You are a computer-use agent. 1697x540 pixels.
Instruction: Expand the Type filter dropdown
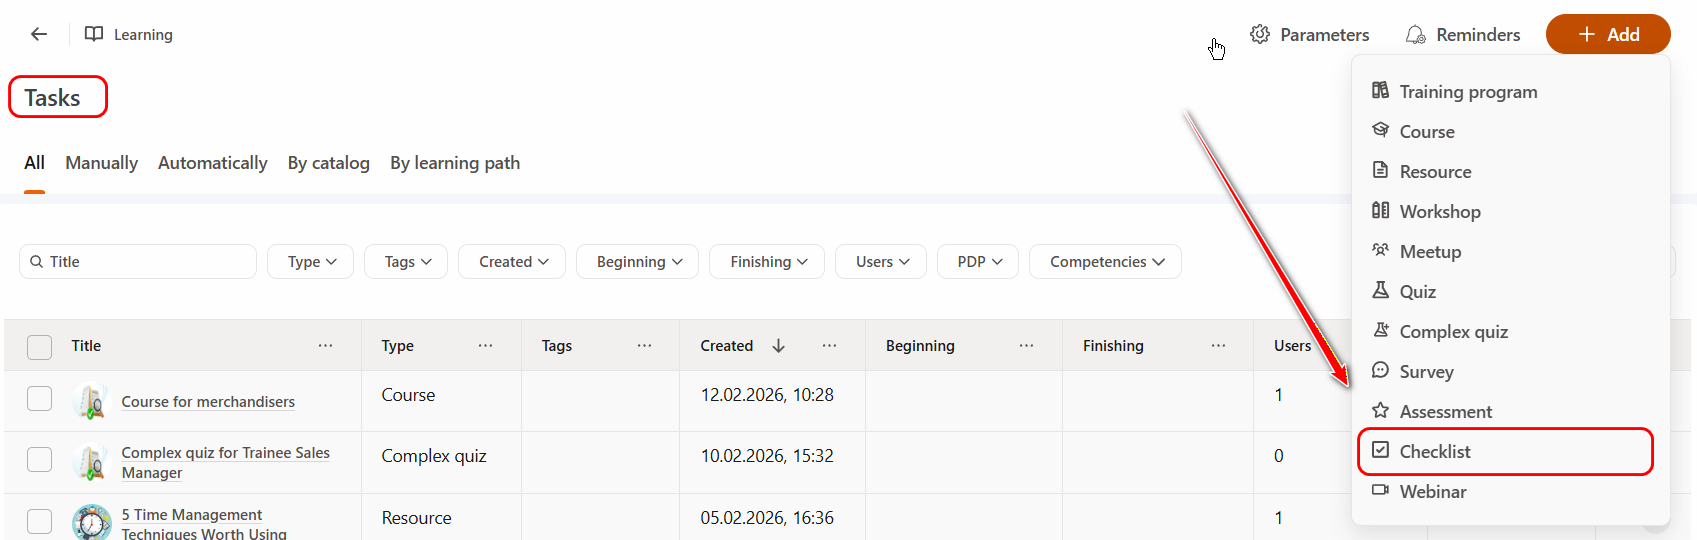(x=311, y=262)
